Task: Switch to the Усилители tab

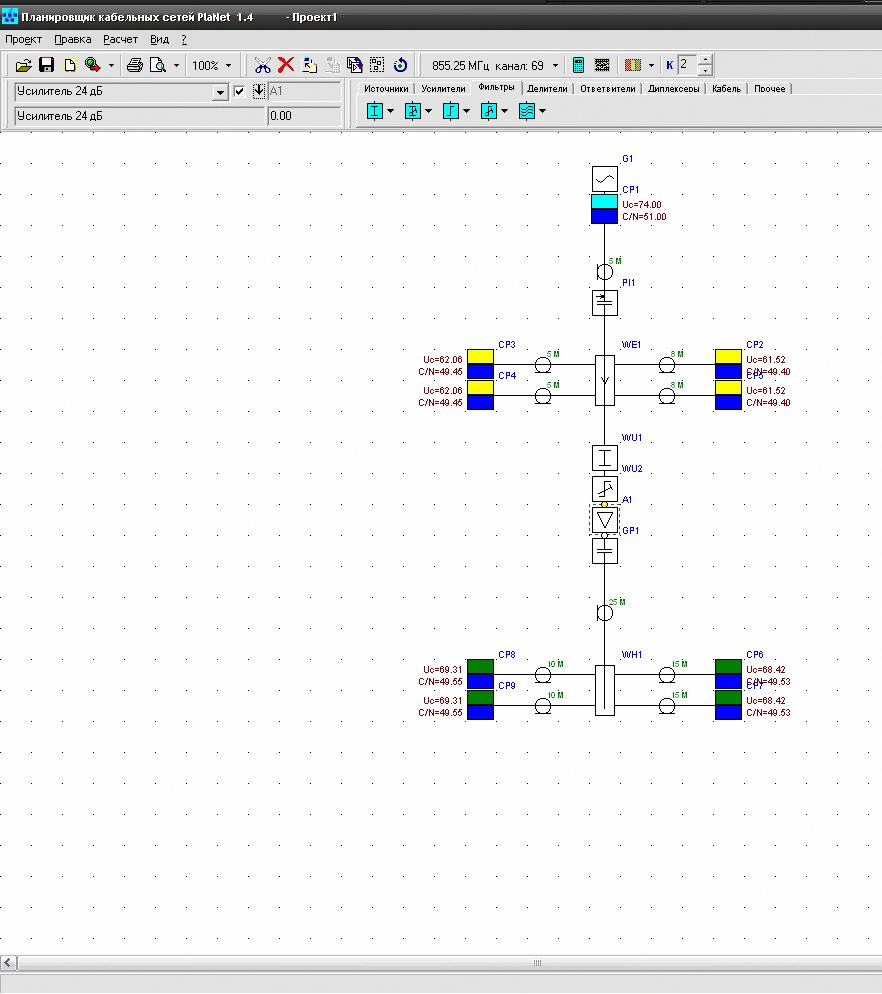Action: click(x=443, y=89)
